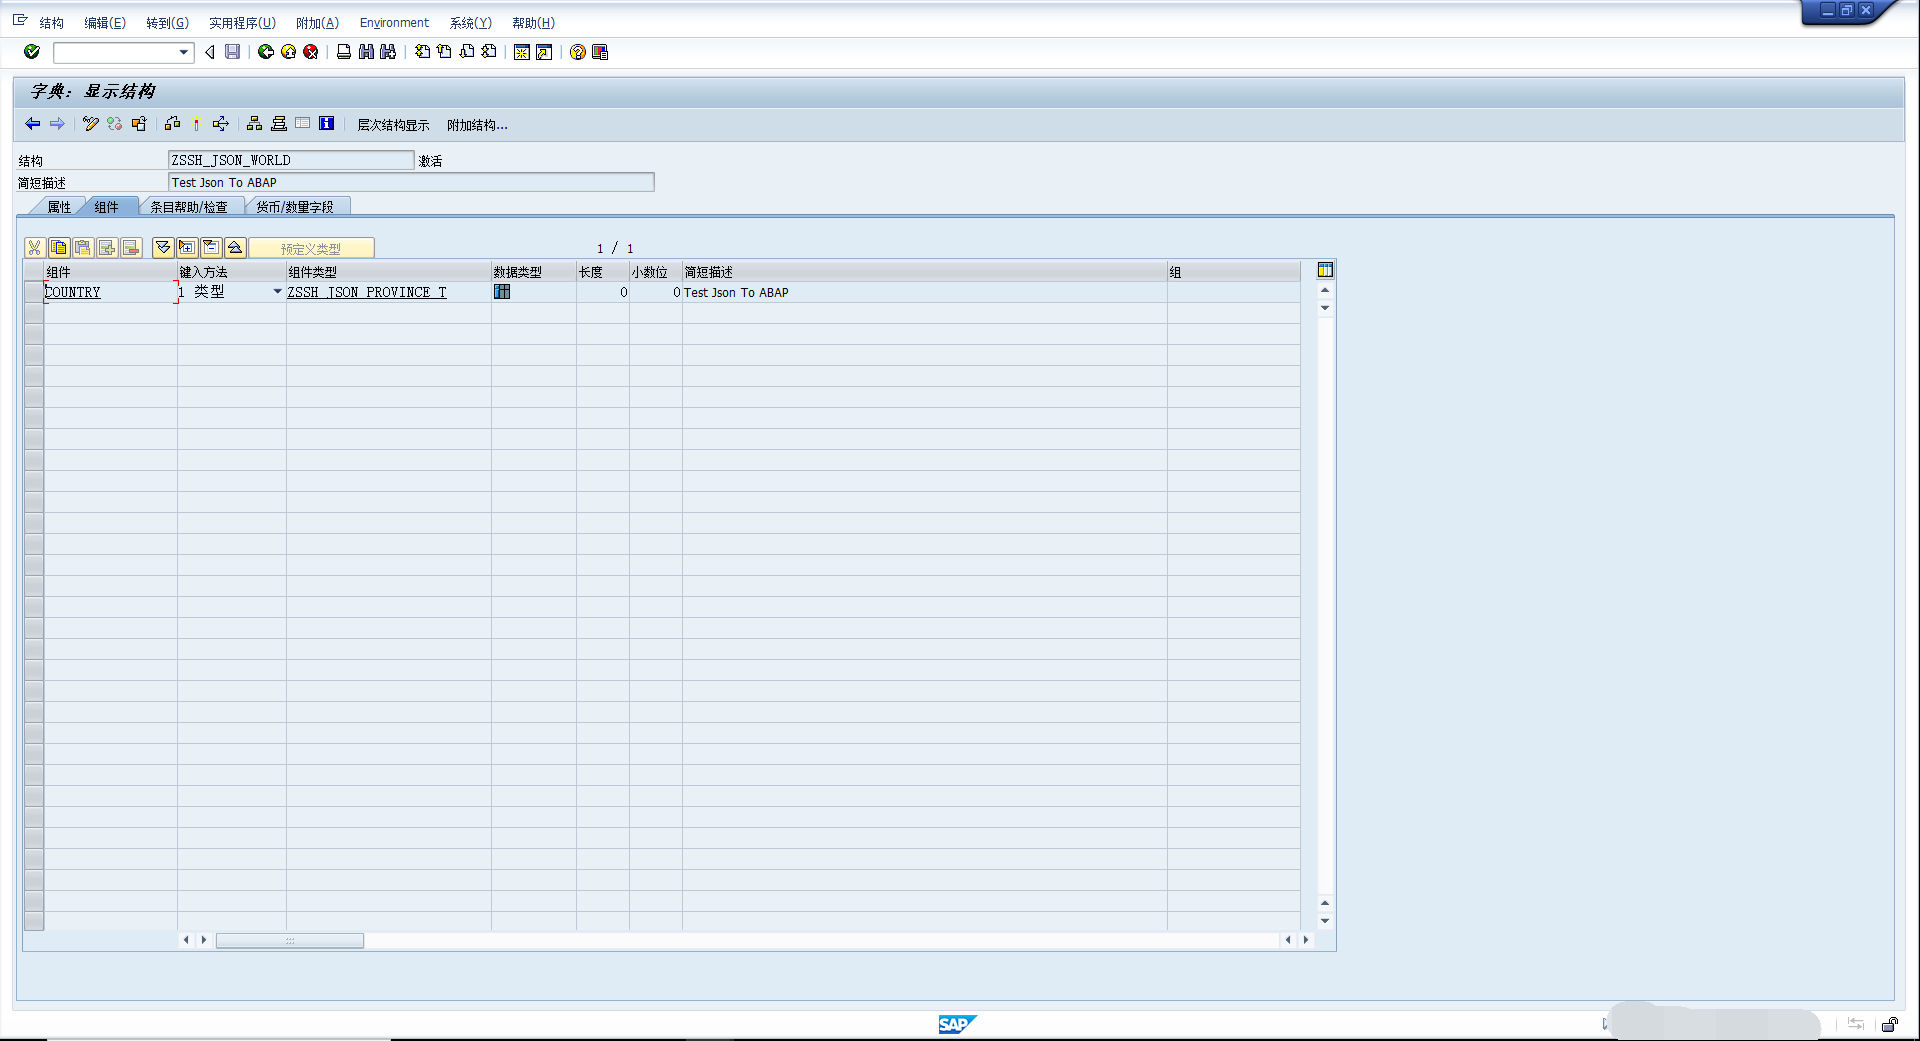Open the 实用程序(U) menu

242,23
